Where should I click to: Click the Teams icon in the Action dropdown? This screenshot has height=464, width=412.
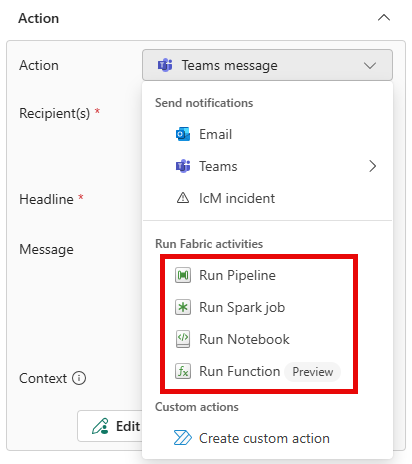(x=165, y=65)
